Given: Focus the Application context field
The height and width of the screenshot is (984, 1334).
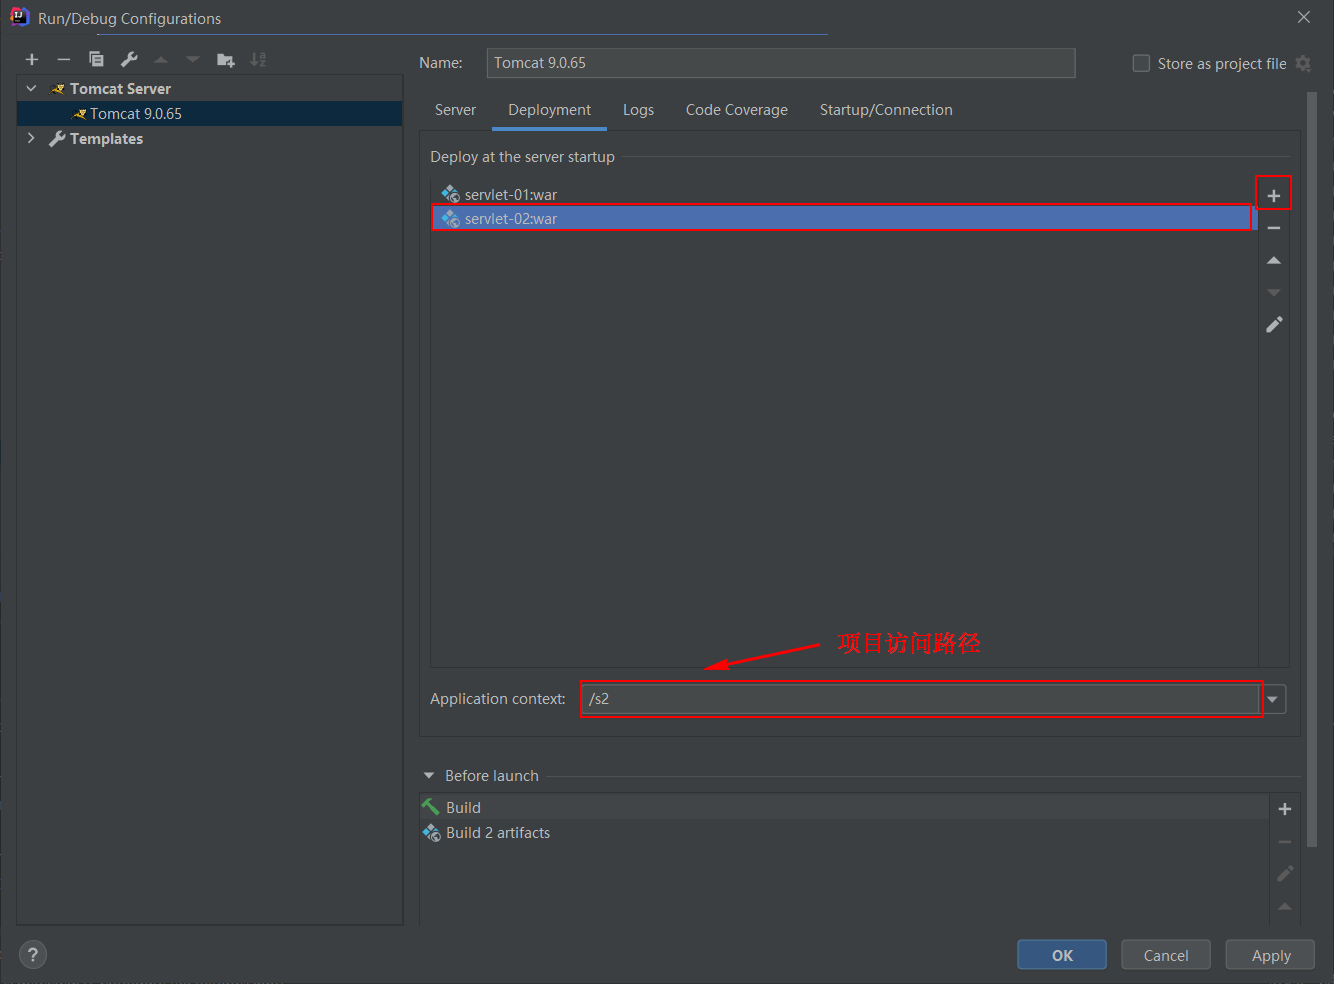Looking at the screenshot, I should point(919,699).
